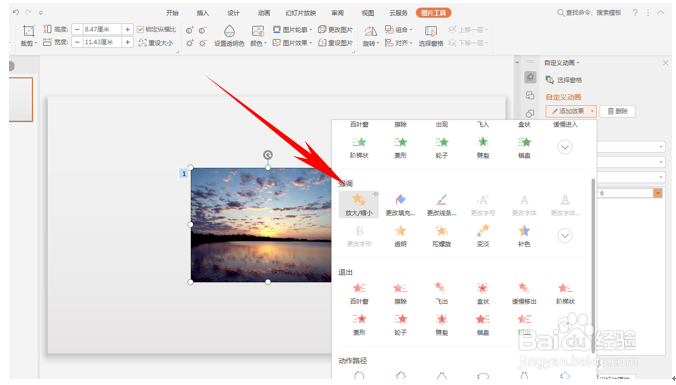Screen dimensions: 676x385
Task: Collapse the ribbon with the caret
Action: coord(660,13)
